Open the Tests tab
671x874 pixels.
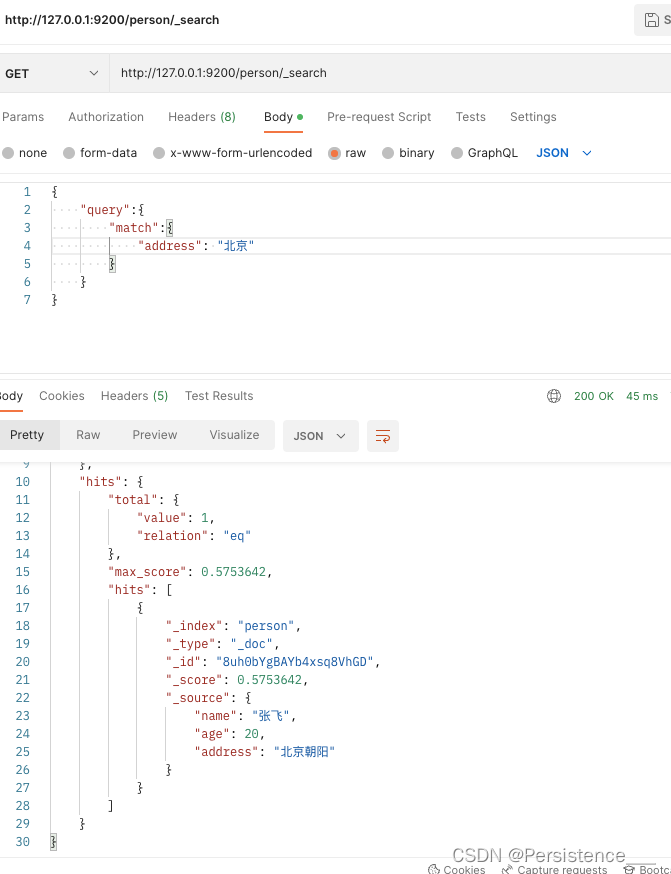click(470, 117)
